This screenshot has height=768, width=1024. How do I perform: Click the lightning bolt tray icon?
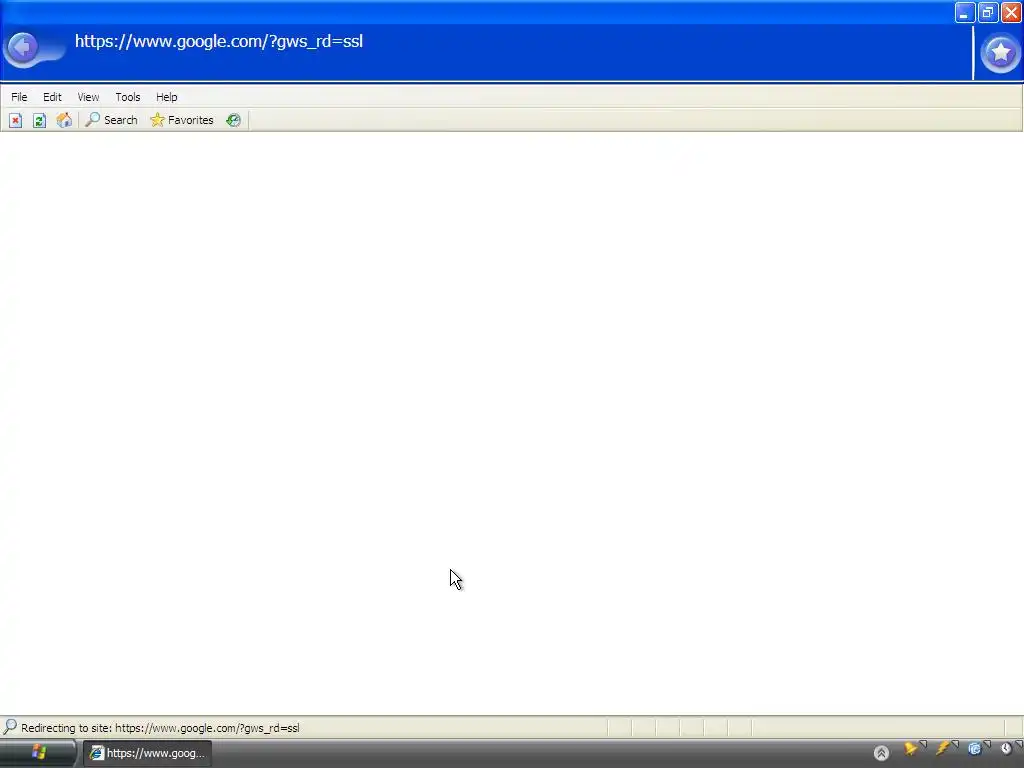coord(942,749)
